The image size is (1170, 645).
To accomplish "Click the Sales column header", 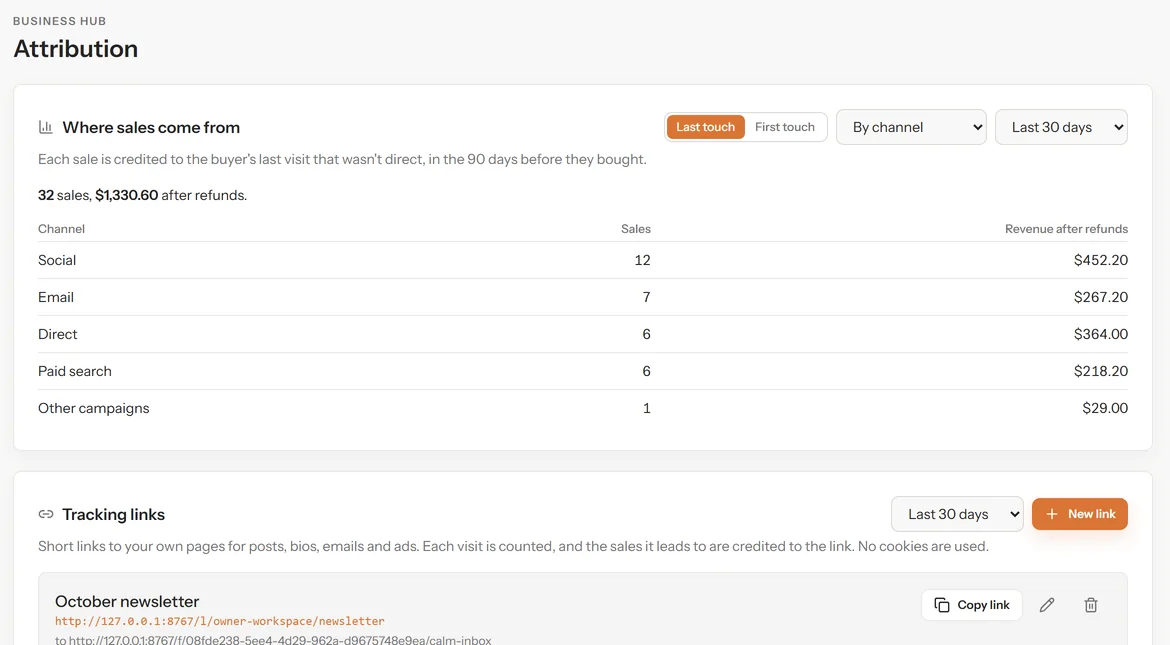I will tap(636, 228).
